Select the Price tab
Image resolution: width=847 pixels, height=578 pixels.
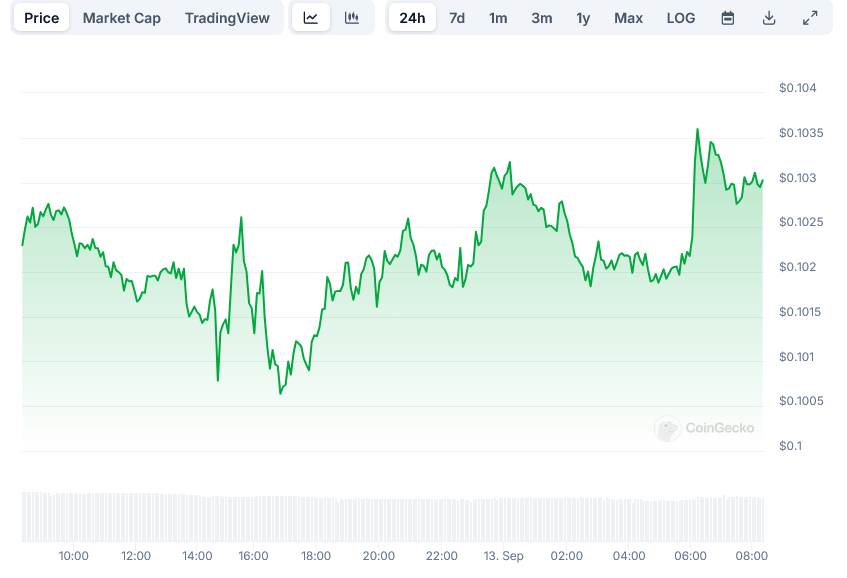pyautogui.click(x=42, y=18)
